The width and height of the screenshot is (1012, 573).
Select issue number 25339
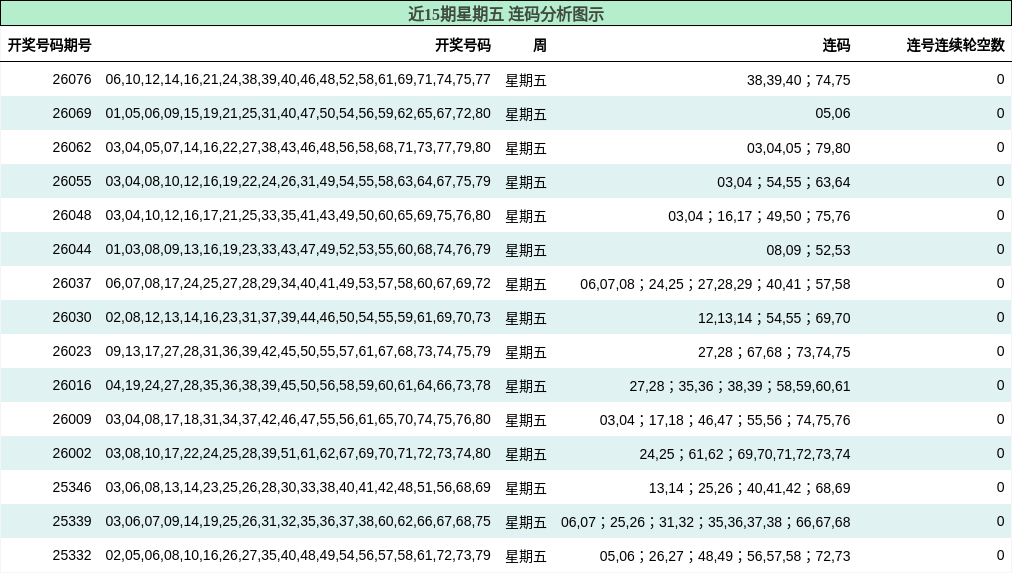[x=72, y=521]
